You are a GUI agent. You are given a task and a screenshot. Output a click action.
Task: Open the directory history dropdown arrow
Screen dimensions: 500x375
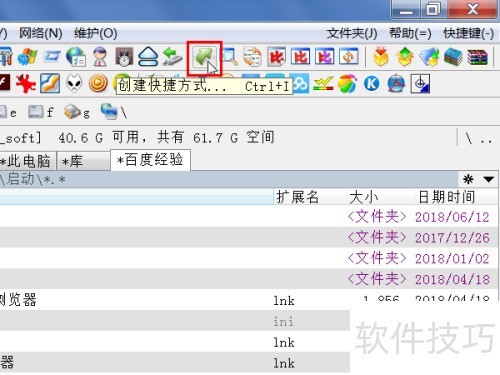488,179
